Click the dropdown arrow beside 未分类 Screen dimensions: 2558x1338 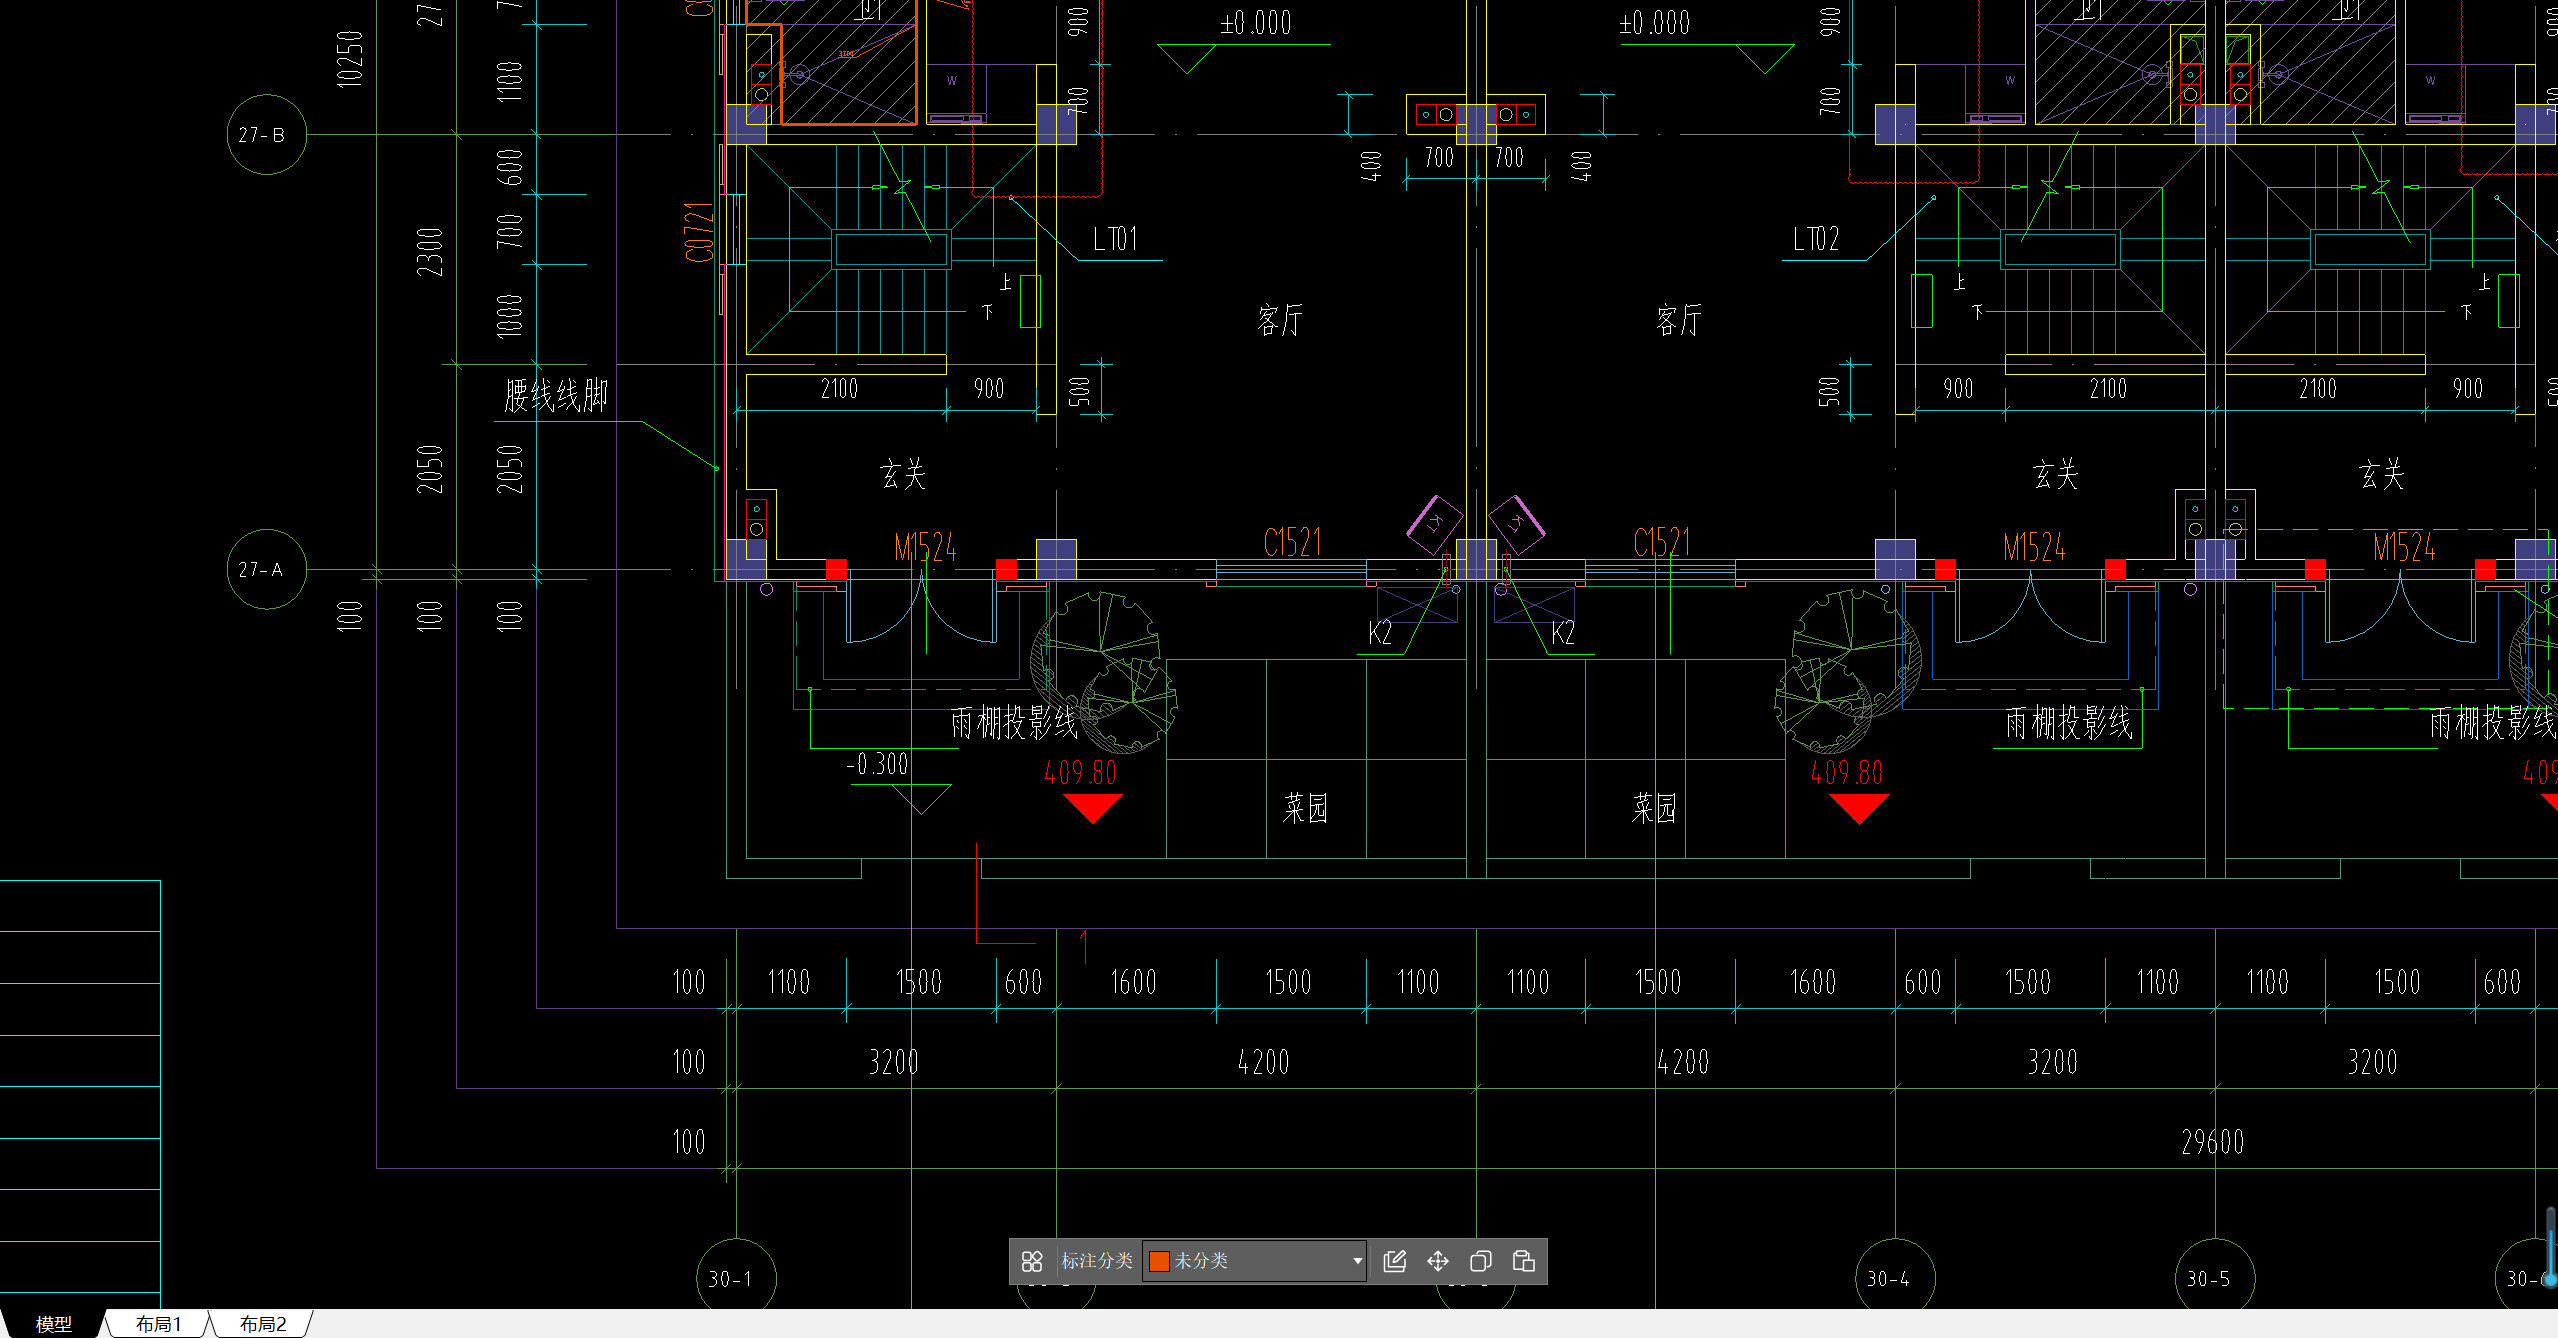[x=1356, y=1261]
